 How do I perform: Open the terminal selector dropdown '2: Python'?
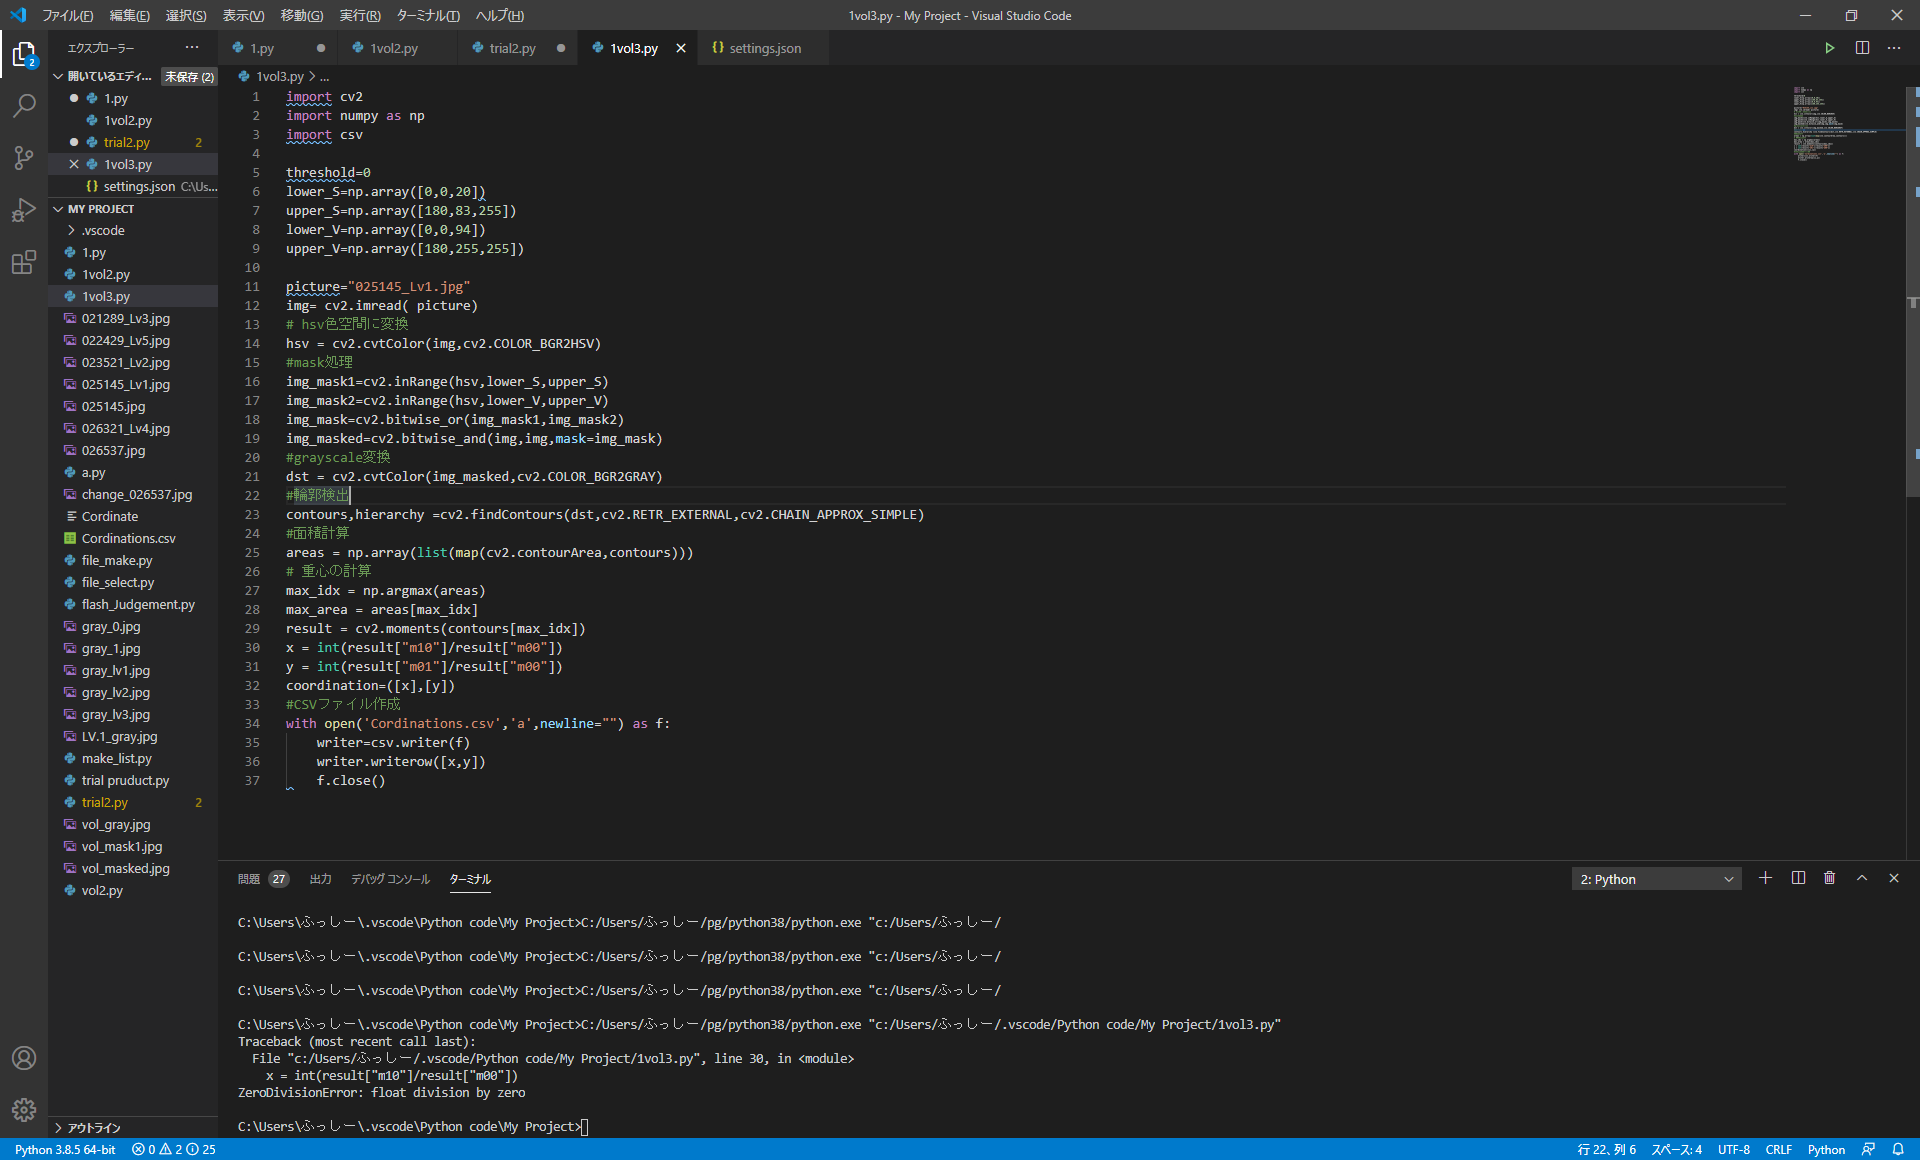[1656, 879]
